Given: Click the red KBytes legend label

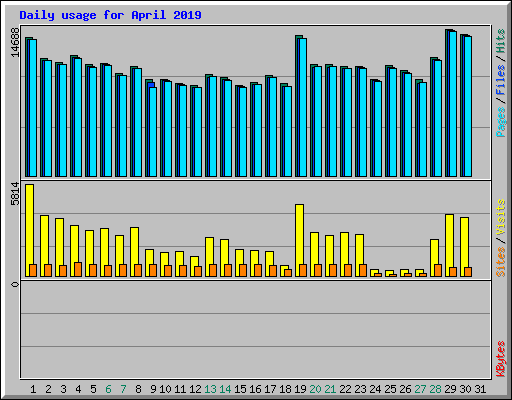Looking at the screenshot, I should (x=501, y=359).
